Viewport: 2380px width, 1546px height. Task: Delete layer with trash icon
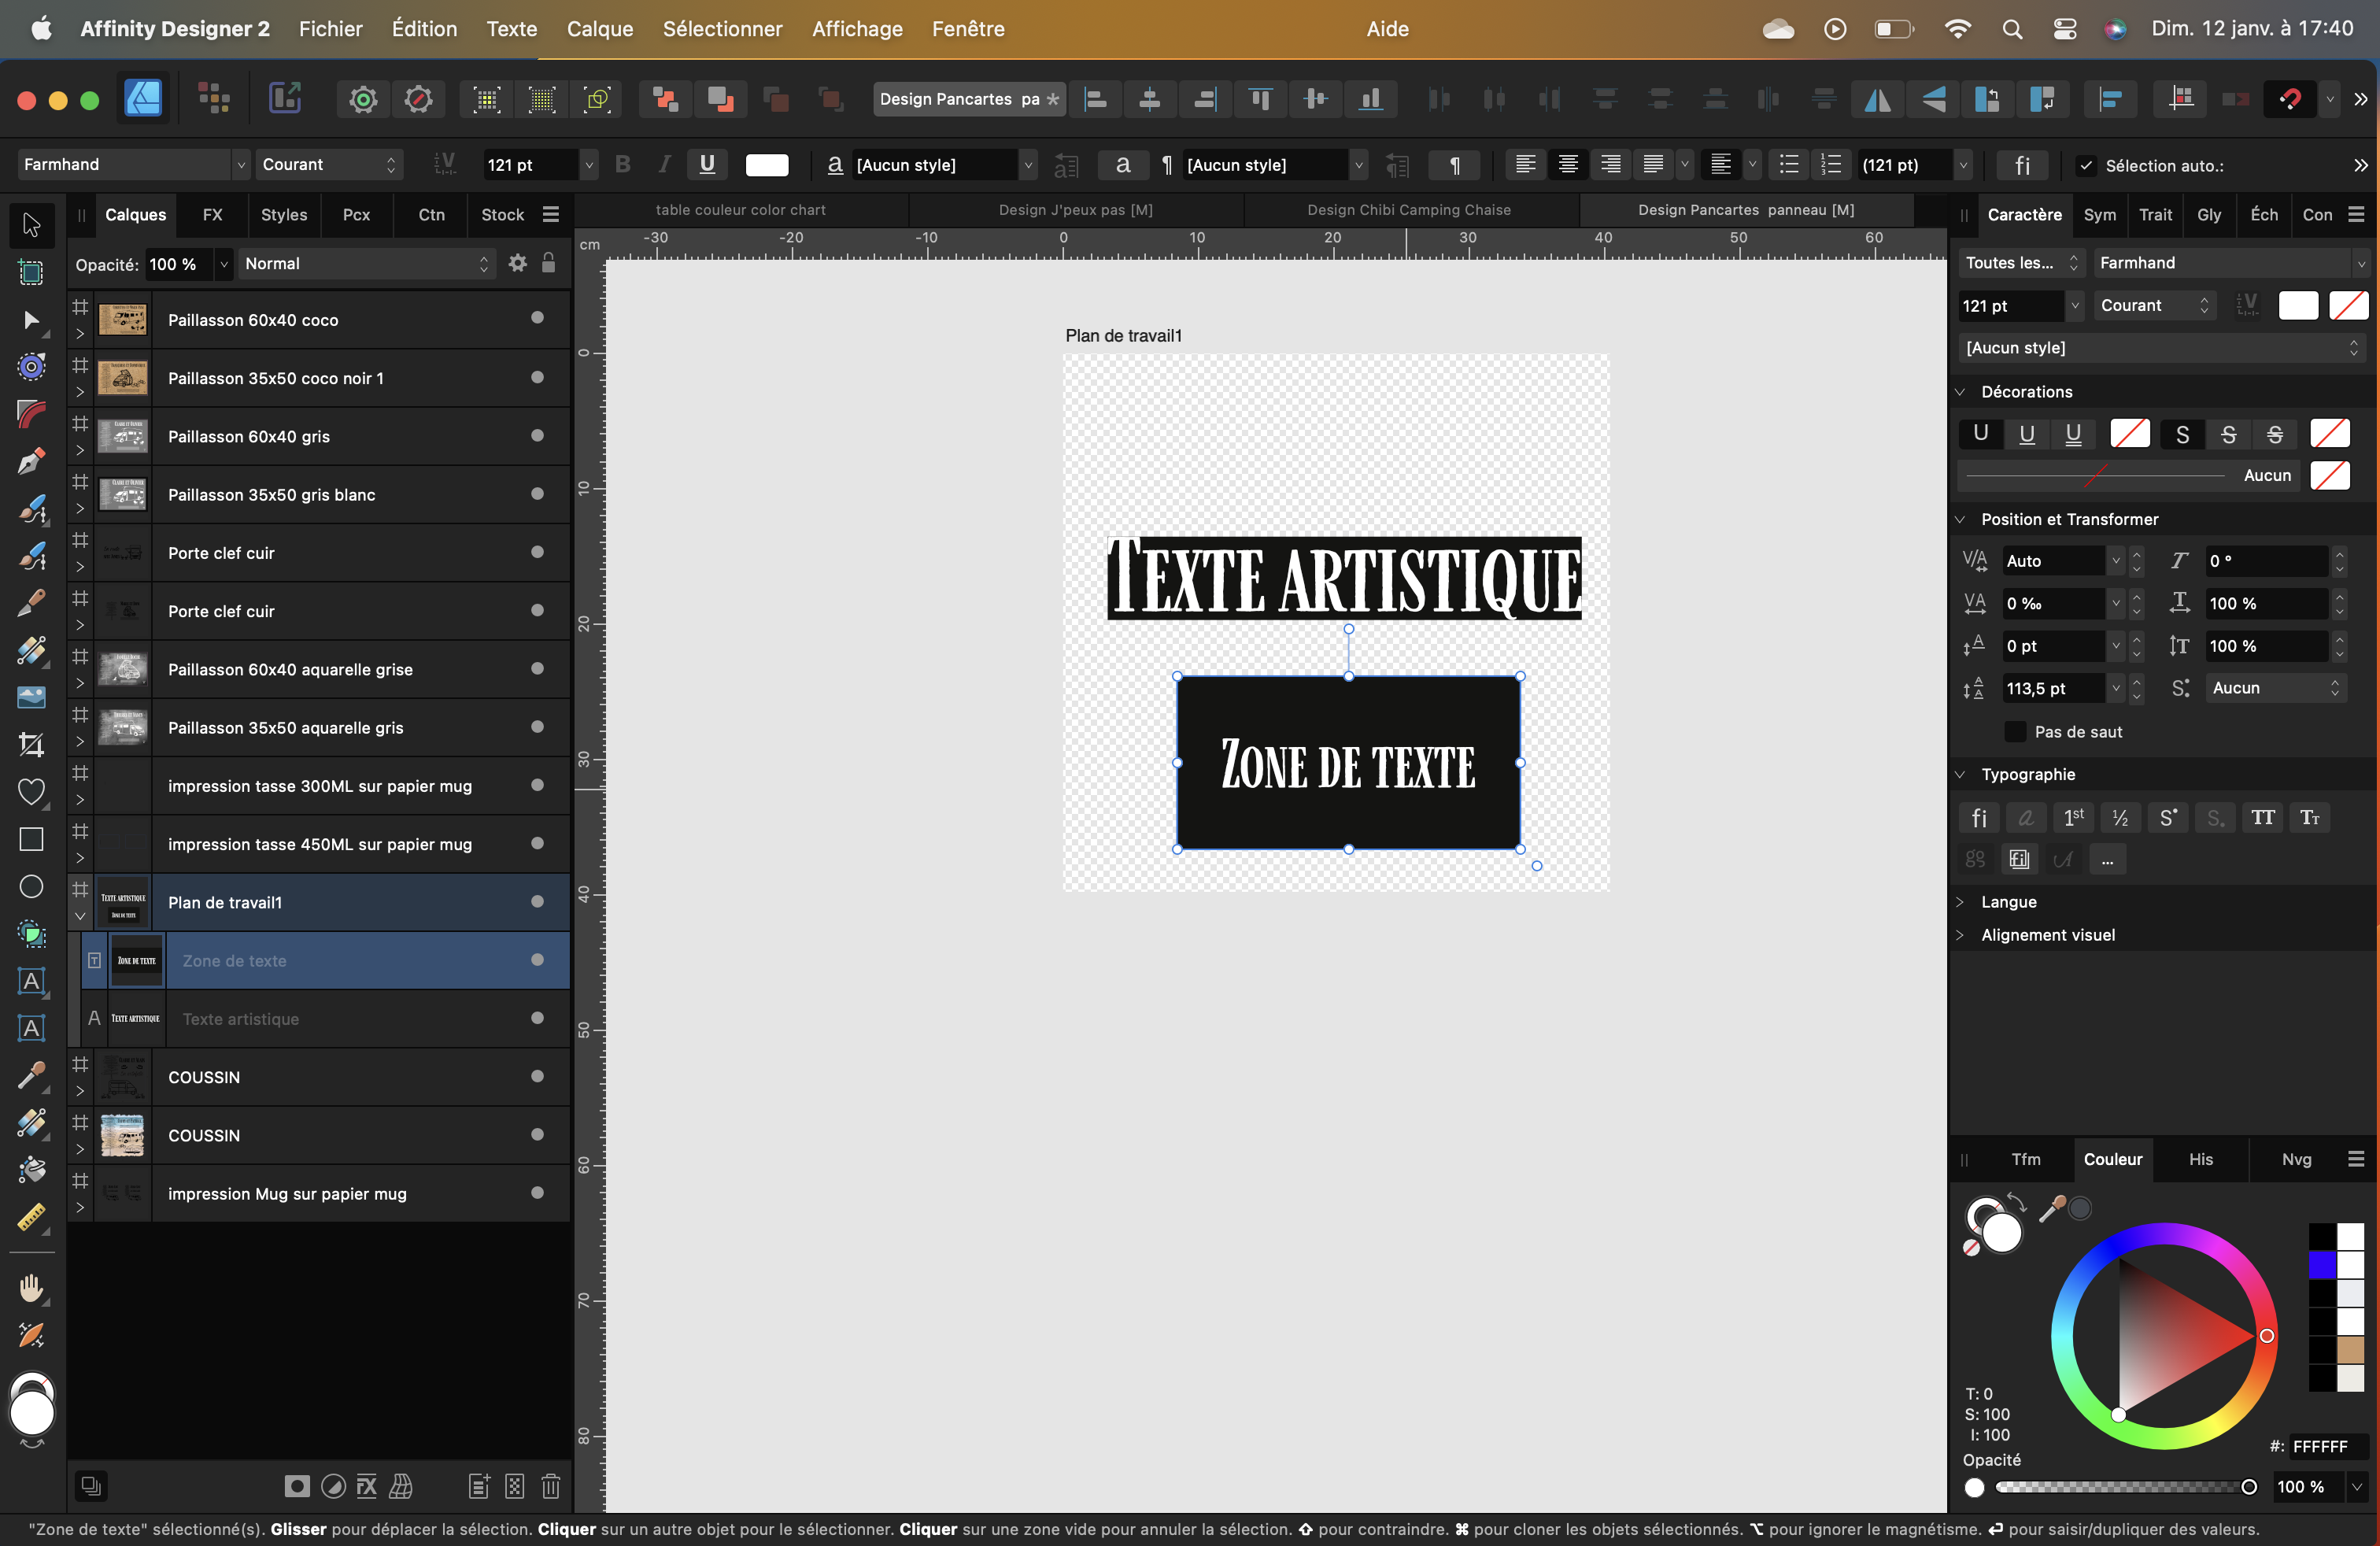(x=550, y=1486)
